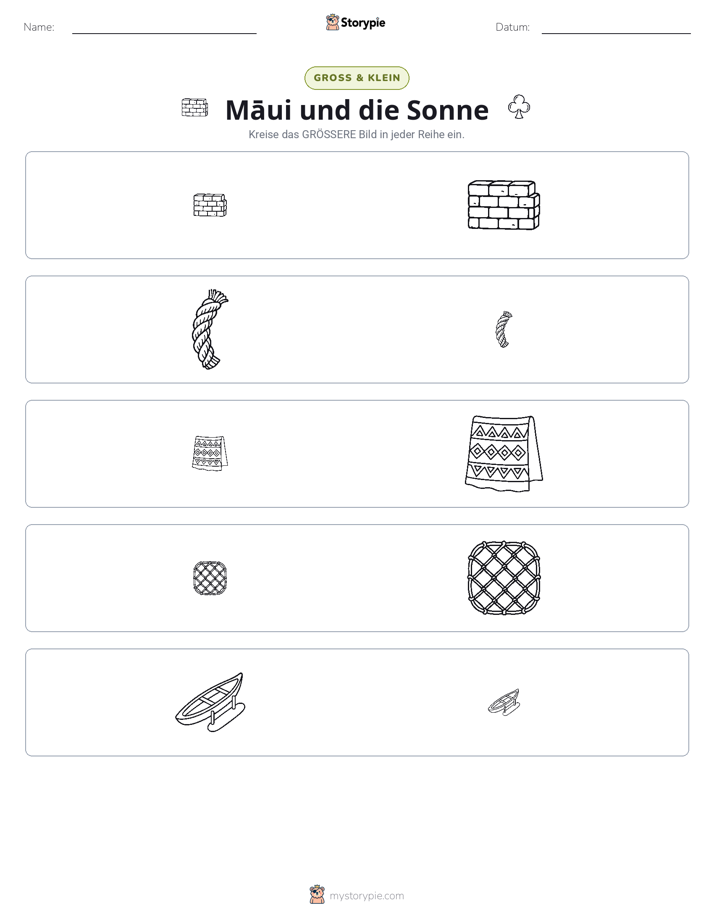Select the large patterned blanket picture
Viewport: 714px width, 924px height.
click(504, 453)
